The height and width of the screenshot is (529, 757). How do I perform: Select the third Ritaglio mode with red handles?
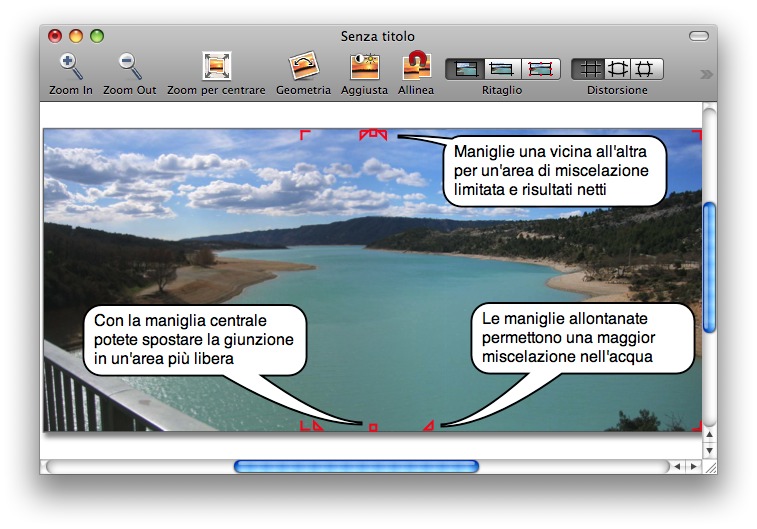pos(540,69)
